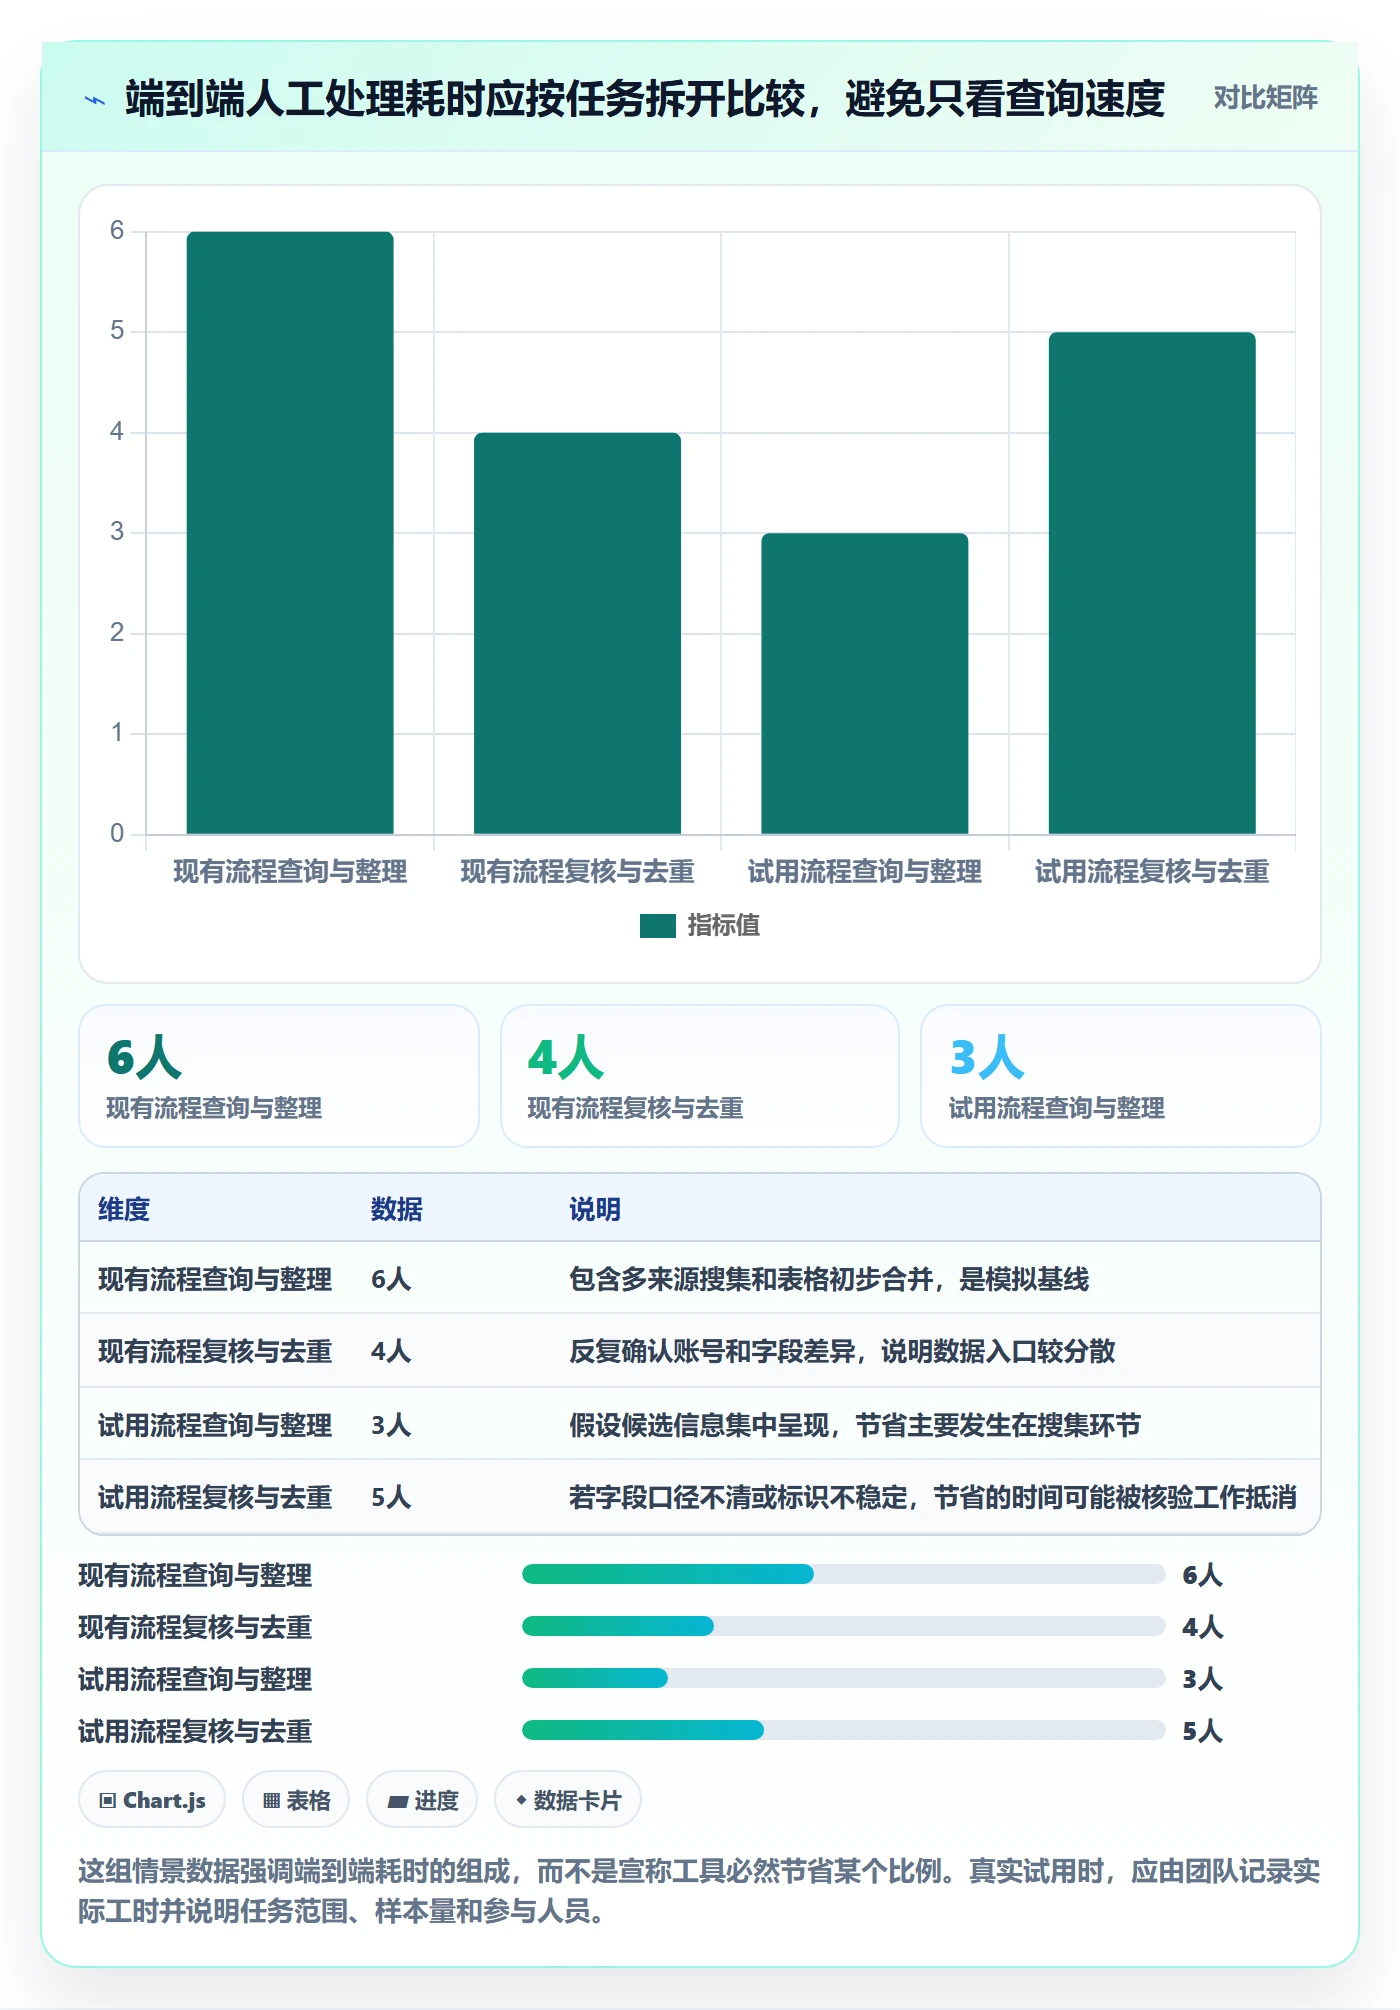The height and width of the screenshot is (2010, 1400).
Task: Click the x-axis label 现有流程查询与整理 under the chart
Action: tap(290, 872)
